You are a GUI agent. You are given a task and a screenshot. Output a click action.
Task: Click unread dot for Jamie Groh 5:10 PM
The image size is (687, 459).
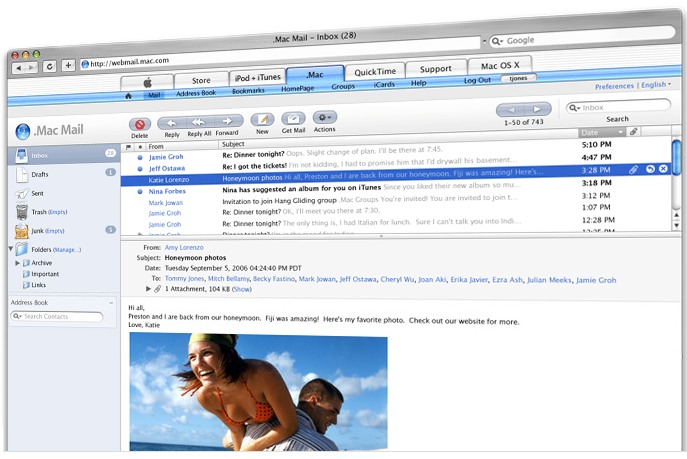[x=140, y=157]
